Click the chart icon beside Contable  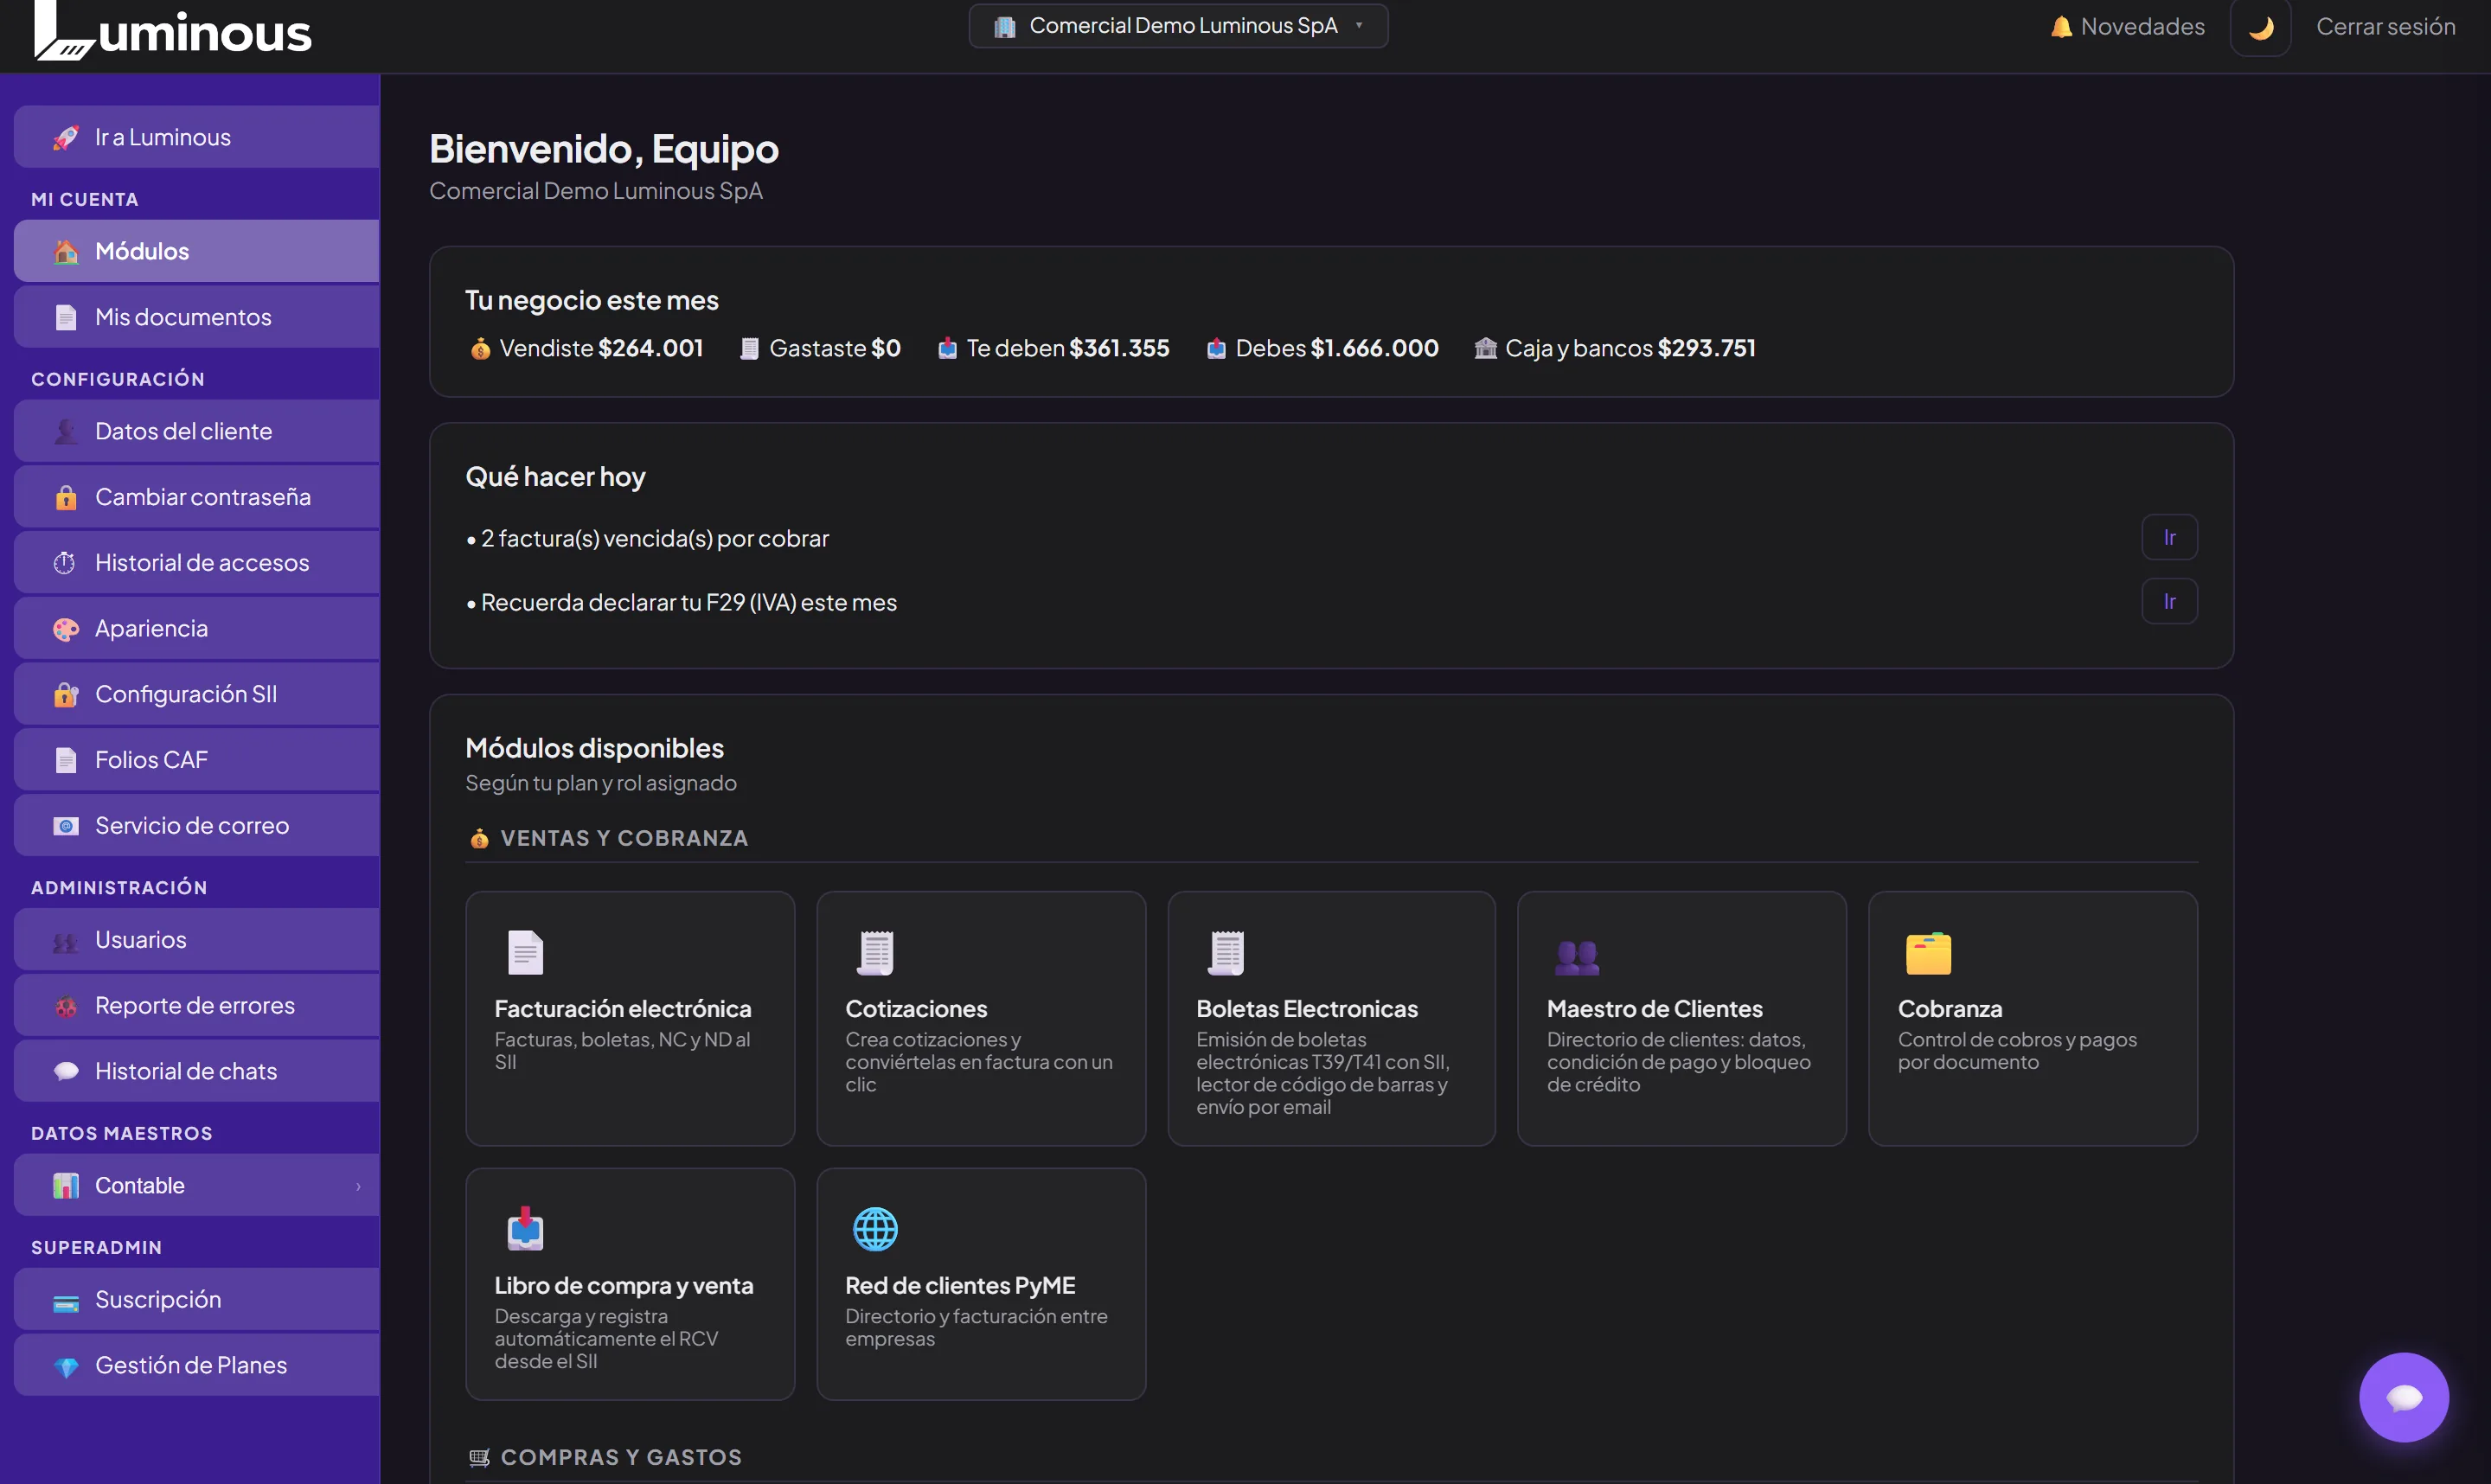pos(66,1186)
